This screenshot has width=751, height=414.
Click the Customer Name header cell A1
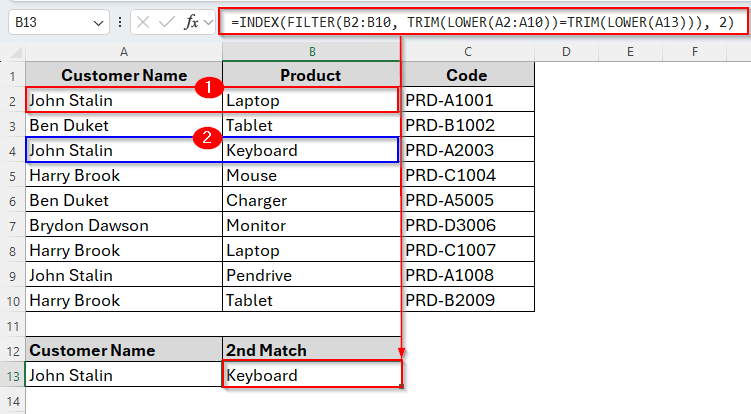point(124,75)
